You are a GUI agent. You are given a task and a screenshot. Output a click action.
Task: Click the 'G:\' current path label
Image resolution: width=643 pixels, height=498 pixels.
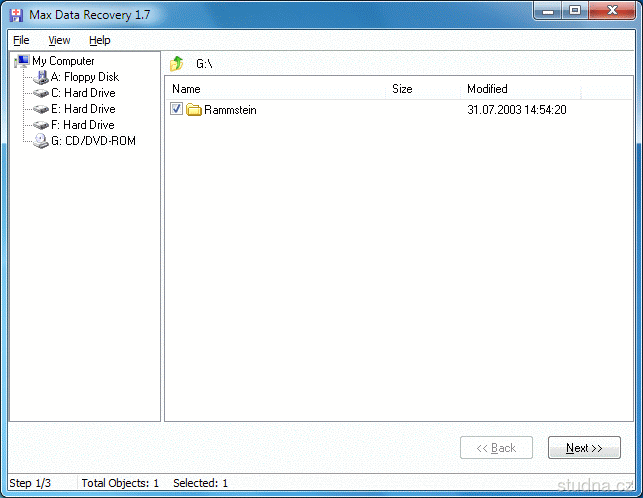click(204, 64)
